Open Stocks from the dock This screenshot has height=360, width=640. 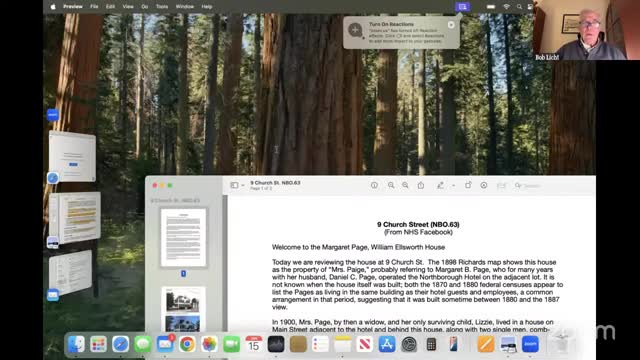point(276,344)
